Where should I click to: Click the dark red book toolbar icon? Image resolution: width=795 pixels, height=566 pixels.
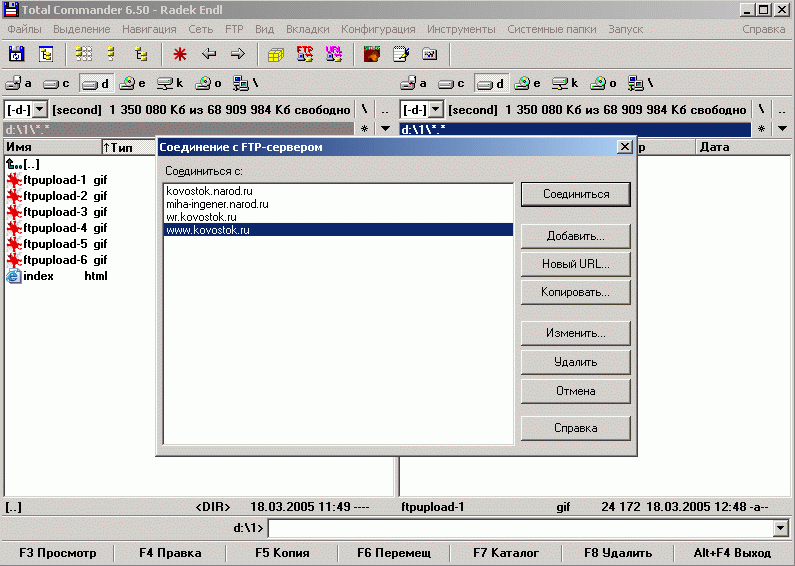point(372,54)
